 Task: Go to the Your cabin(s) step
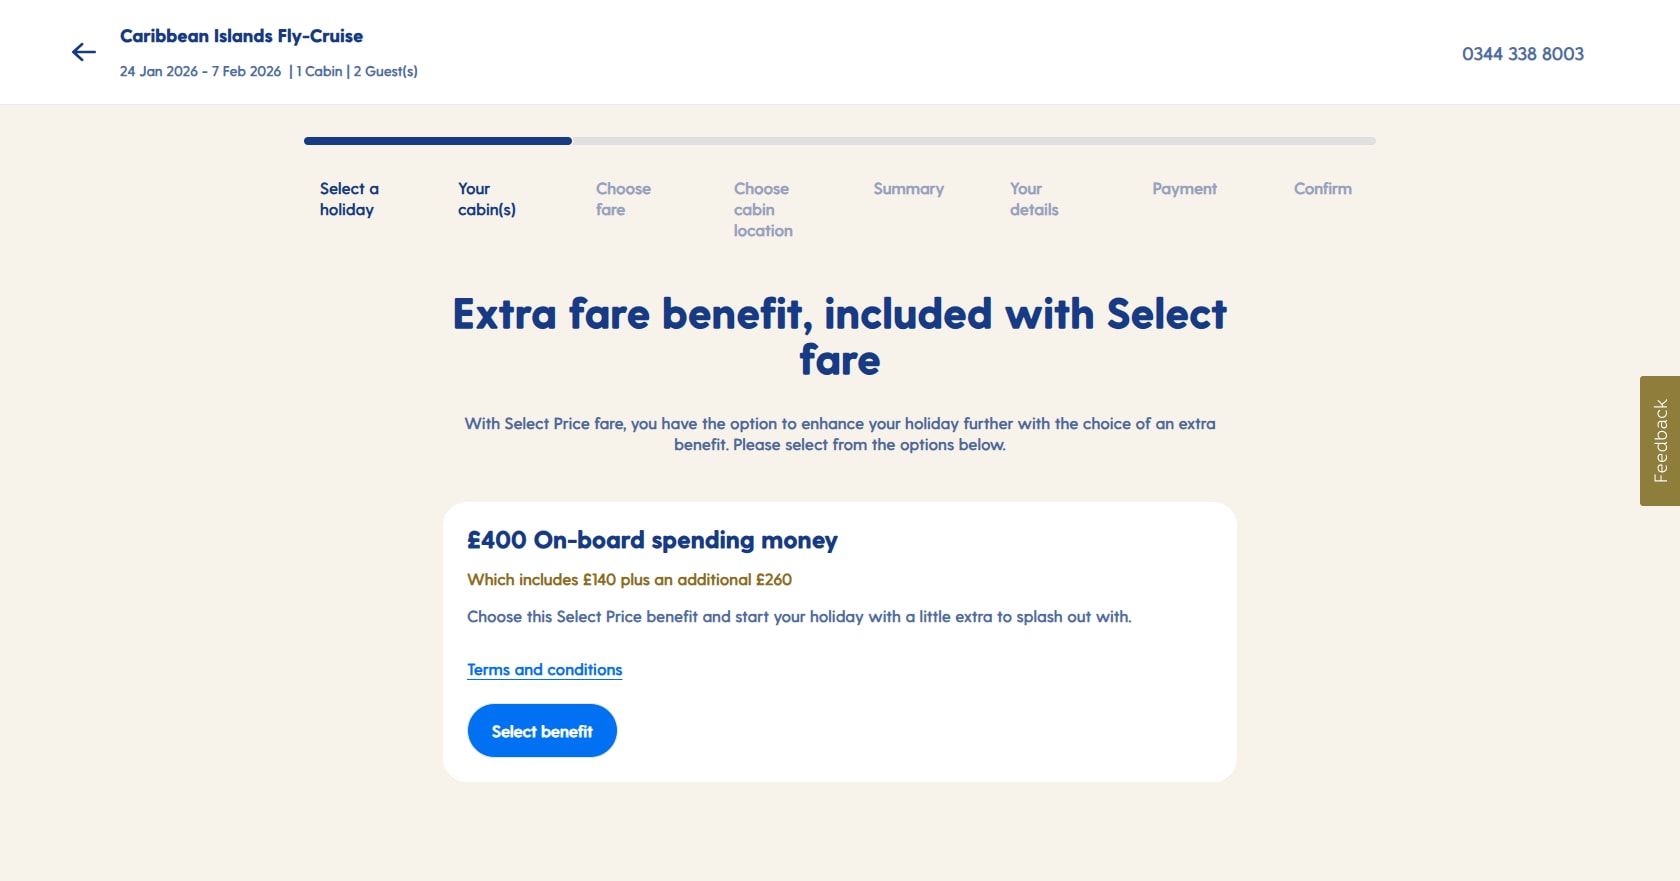pos(487,199)
